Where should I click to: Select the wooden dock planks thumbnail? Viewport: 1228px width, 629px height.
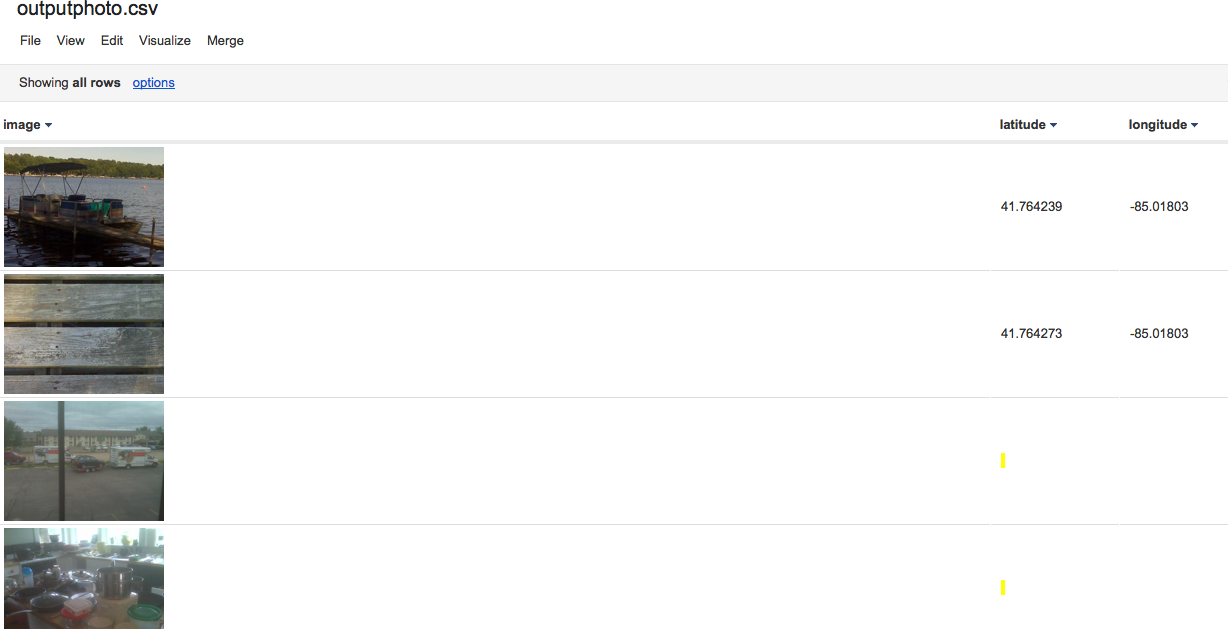pyautogui.click(x=84, y=334)
